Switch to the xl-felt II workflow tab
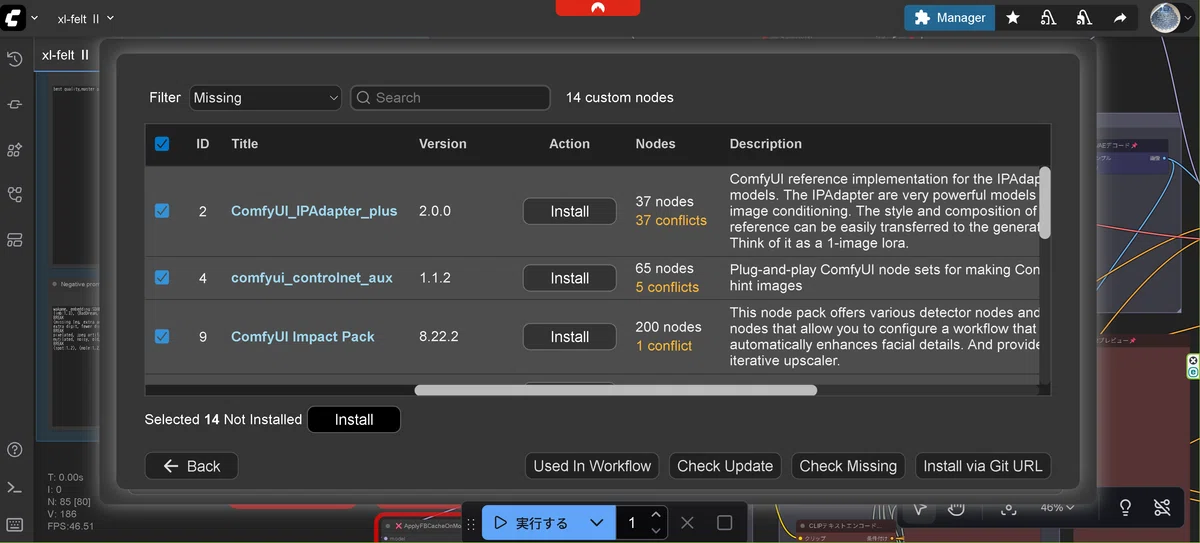 pyautogui.click(x=65, y=55)
